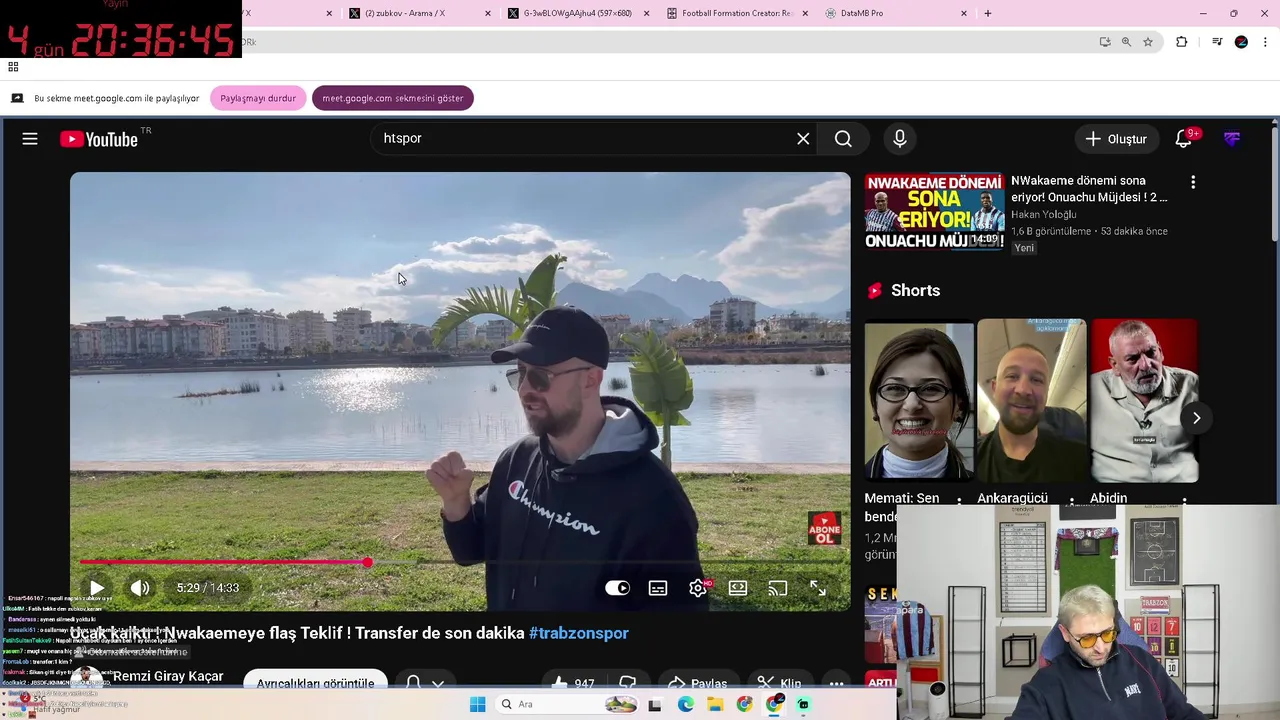Bookmark this page with the star
The height and width of the screenshot is (720, 1280).
[x=1148, y=42]
